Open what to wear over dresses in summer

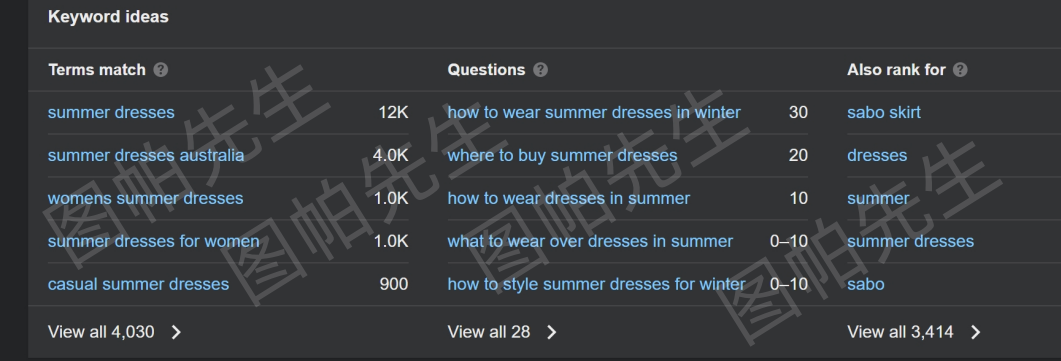[x=590, y=241]
